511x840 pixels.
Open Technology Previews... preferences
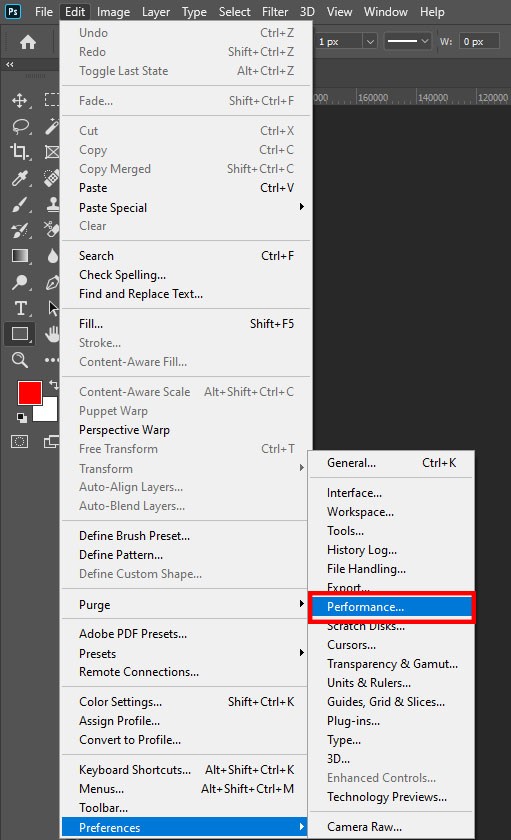tap(392, 797)
